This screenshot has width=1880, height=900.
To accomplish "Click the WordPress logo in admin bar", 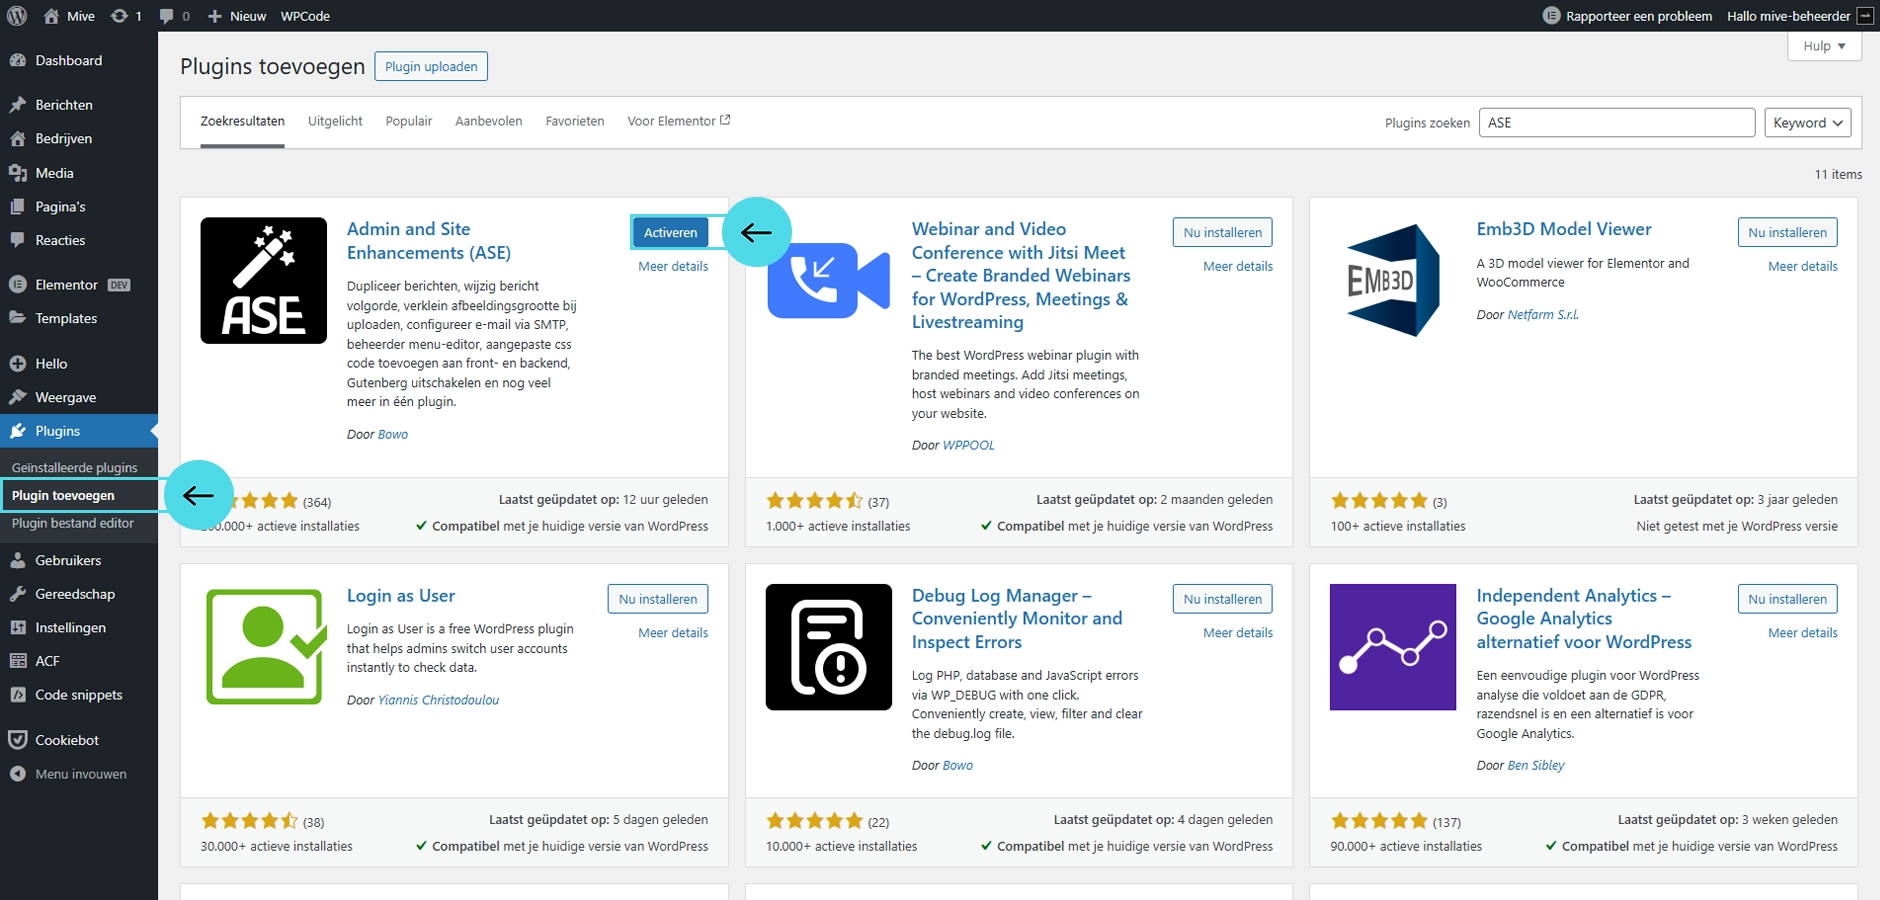I will click(17, 16).
